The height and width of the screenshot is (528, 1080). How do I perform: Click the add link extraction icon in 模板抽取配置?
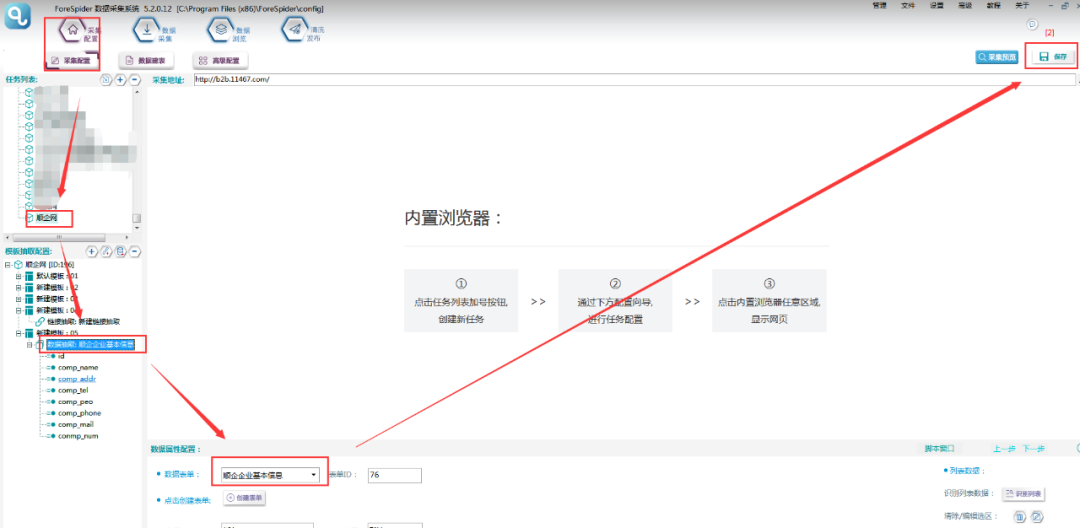106,251
